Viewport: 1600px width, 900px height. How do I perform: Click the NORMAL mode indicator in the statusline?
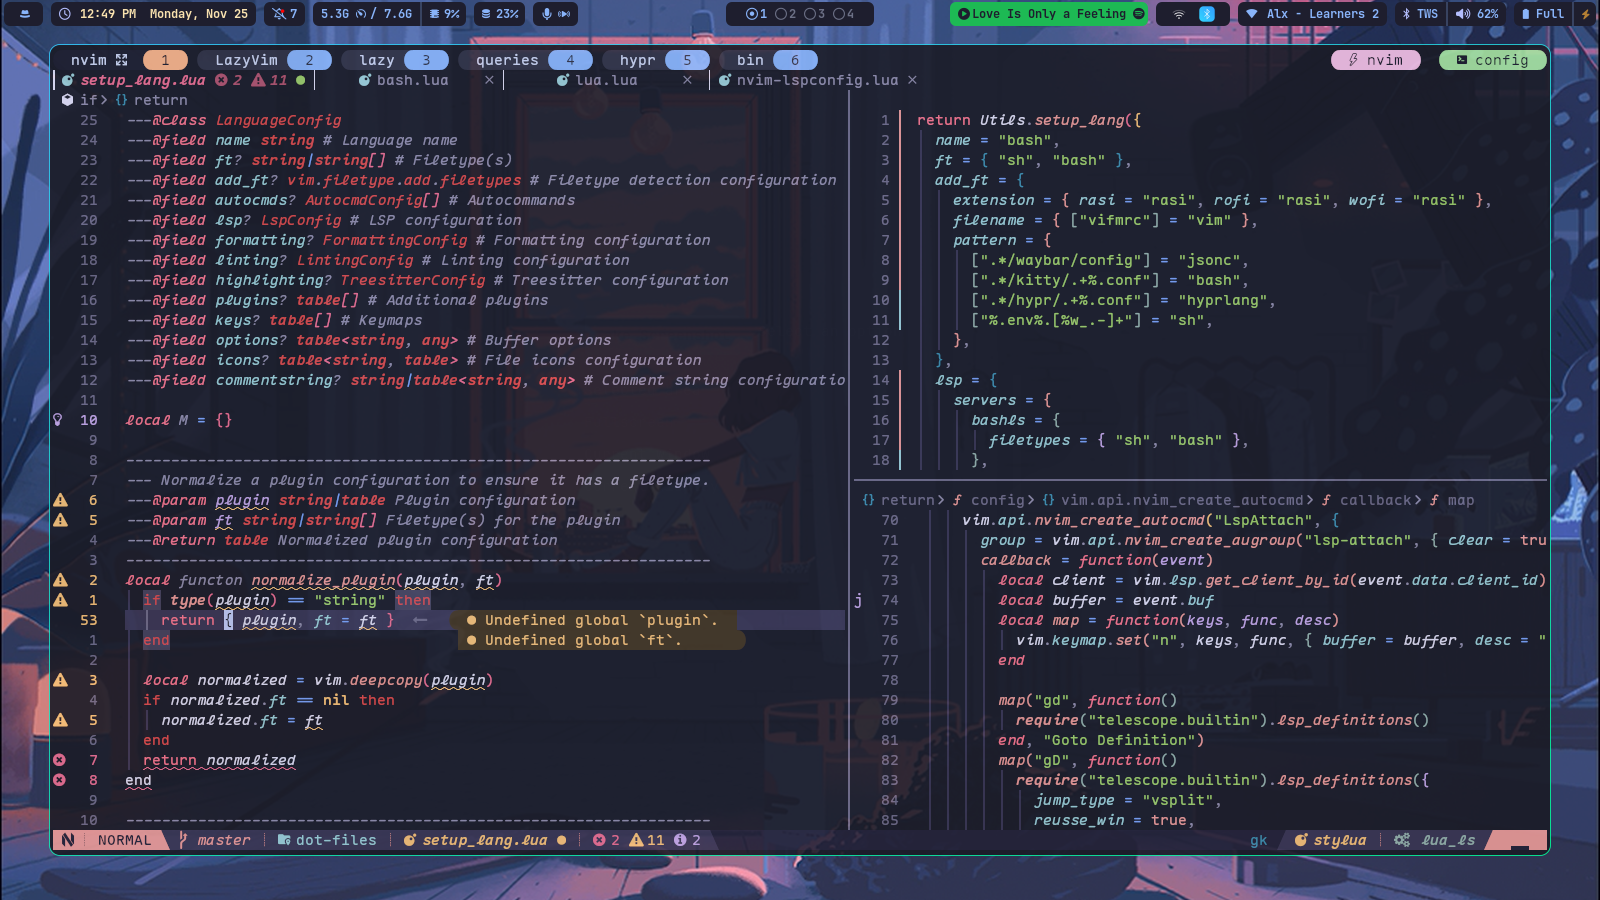coord(124,840)
